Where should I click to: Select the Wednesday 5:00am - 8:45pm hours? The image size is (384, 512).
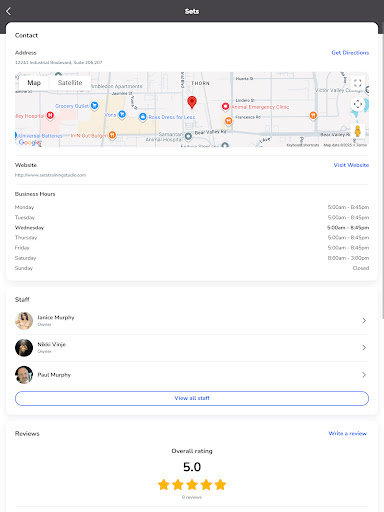tap(348, 228)
